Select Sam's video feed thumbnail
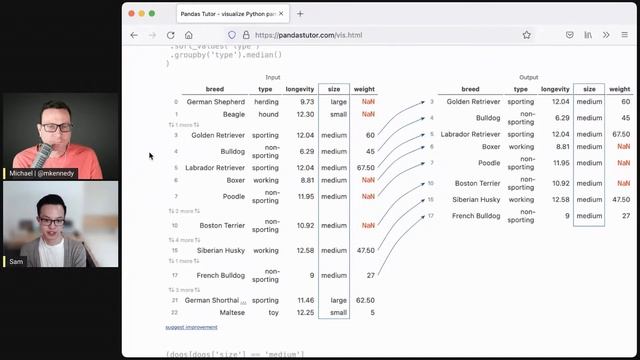 point(61,224)
